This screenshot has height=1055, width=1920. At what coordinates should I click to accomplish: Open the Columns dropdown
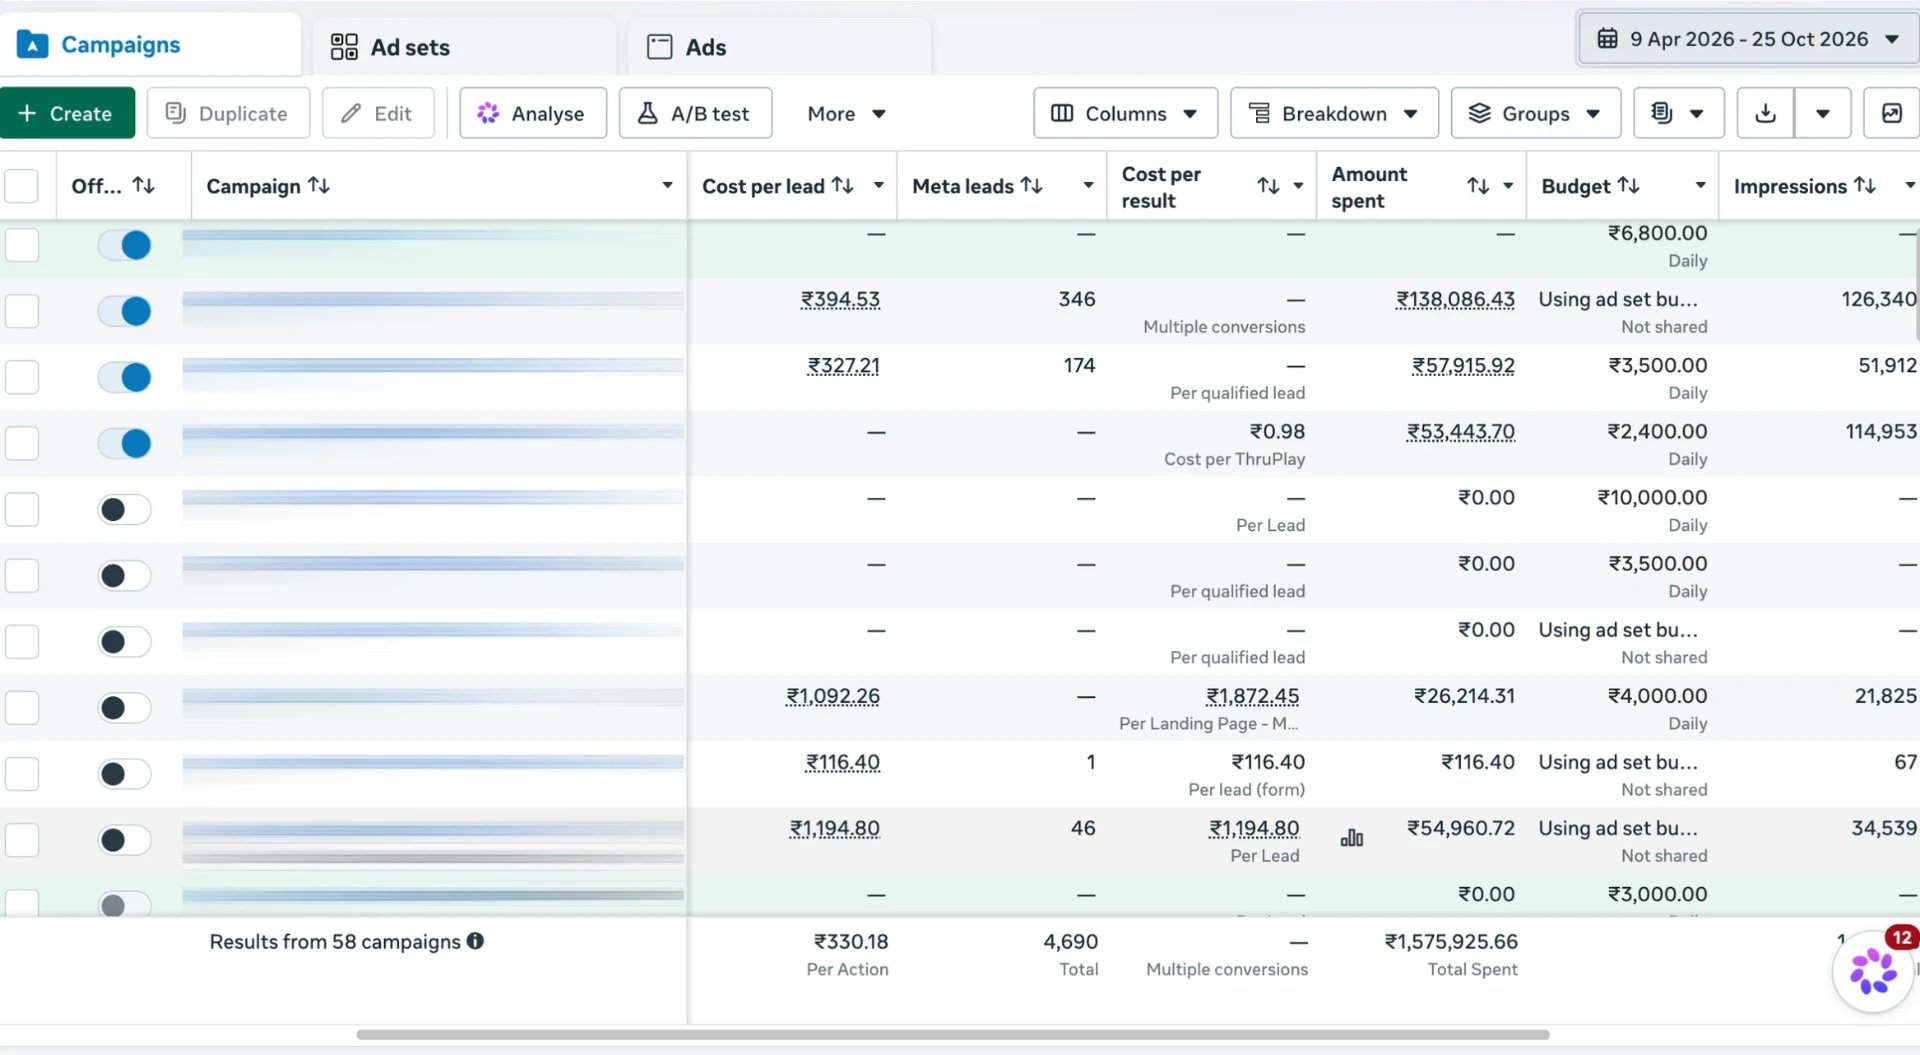pyautogui.click(x=1125, y=113)
